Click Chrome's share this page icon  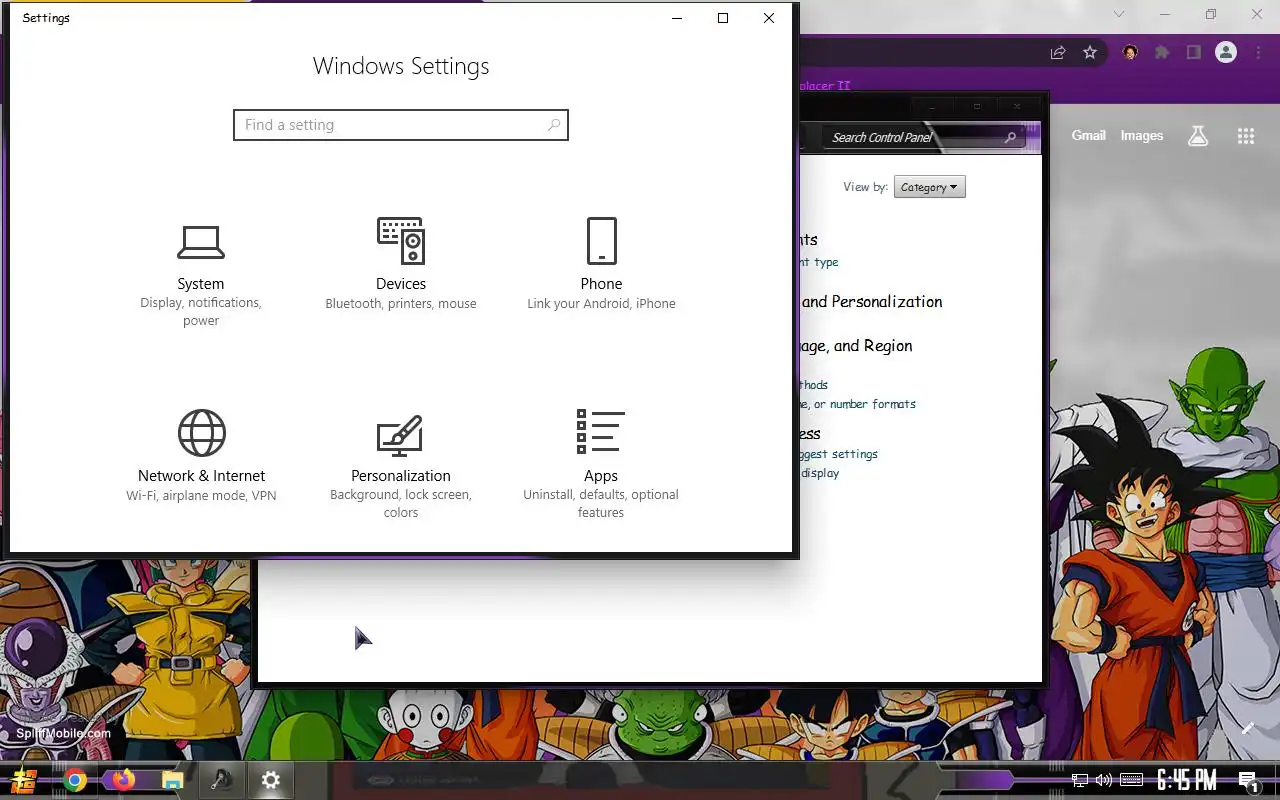coord(1058,52)
